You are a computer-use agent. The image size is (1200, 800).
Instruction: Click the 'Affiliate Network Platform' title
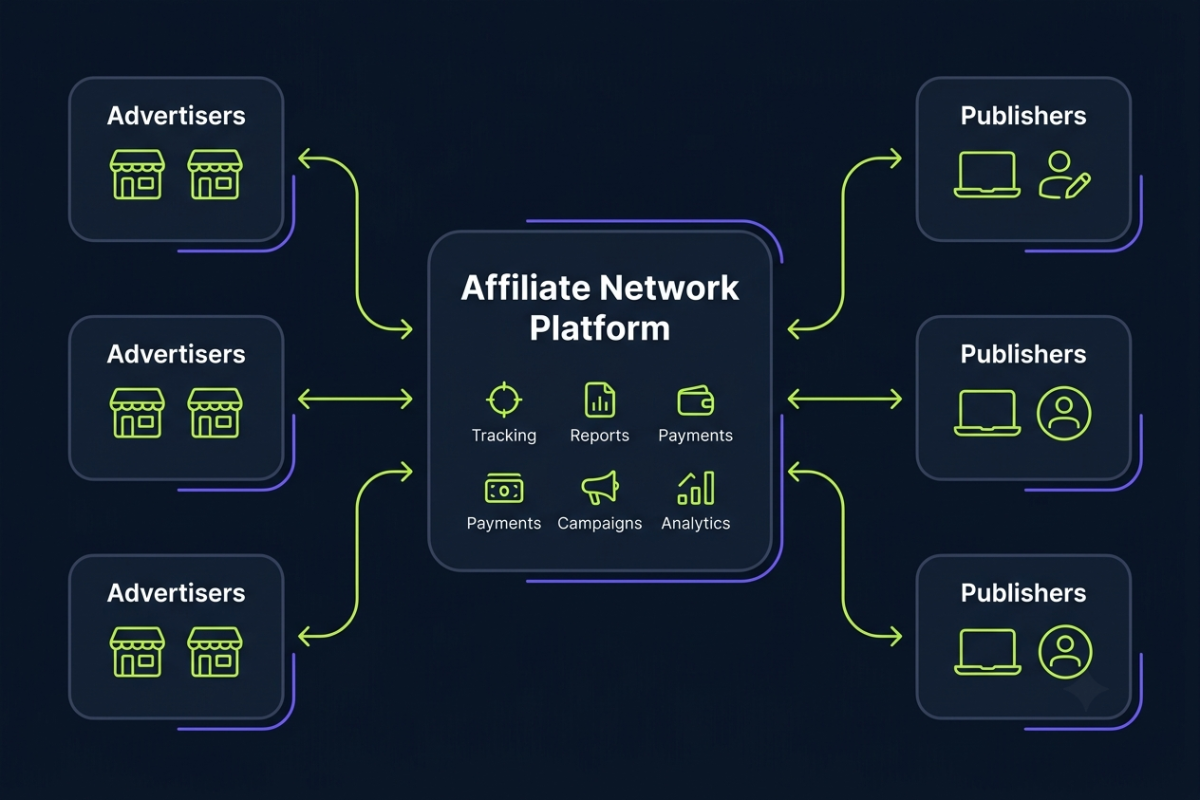tap(600, 308)
